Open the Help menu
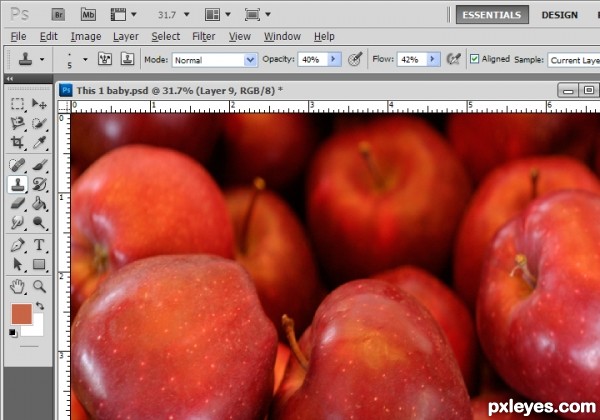This screenshot has height=420, width=600. coord(324,37)
